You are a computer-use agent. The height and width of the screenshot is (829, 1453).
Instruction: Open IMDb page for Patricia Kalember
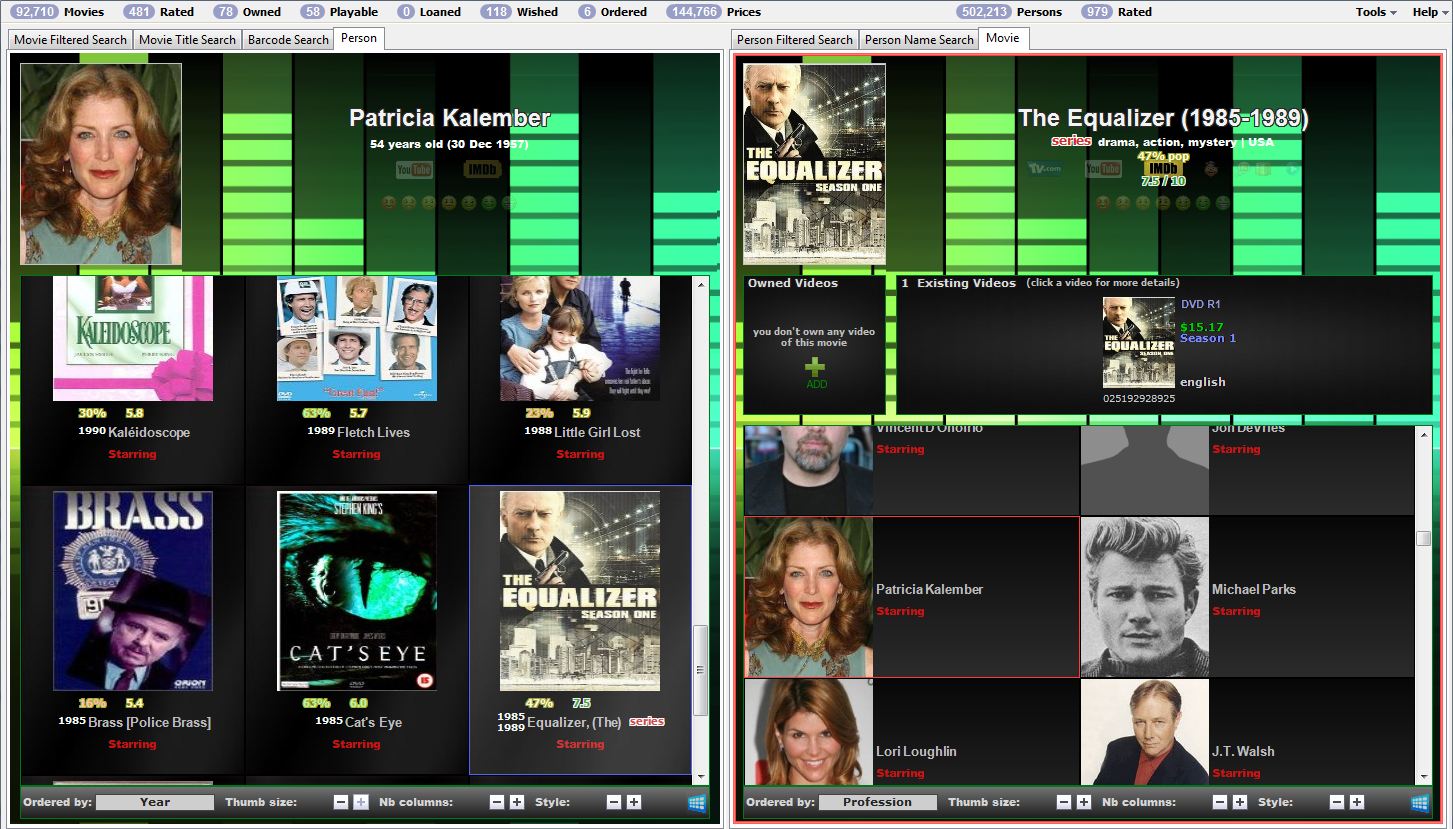pyautogui.click(x=481, y=170)
